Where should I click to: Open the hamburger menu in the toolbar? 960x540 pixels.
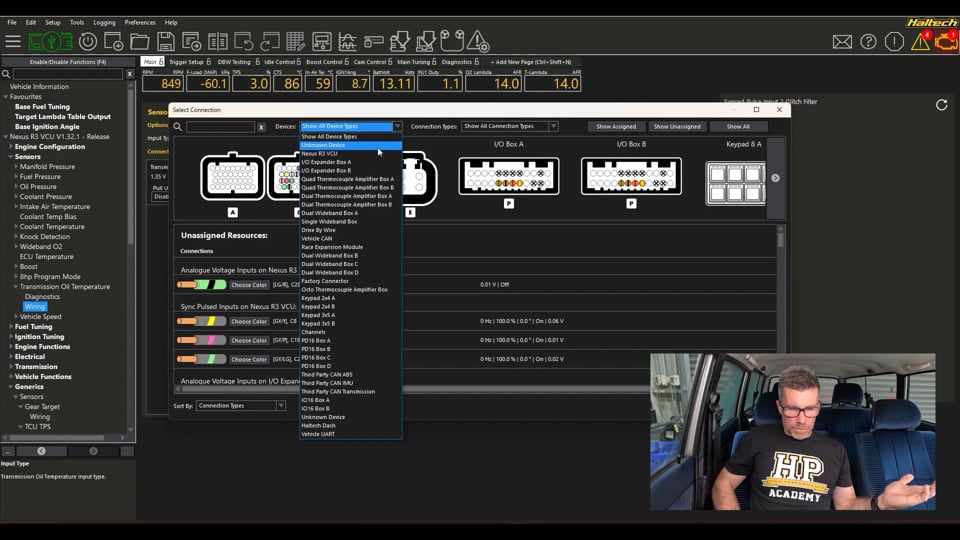[x=13, y=42]
